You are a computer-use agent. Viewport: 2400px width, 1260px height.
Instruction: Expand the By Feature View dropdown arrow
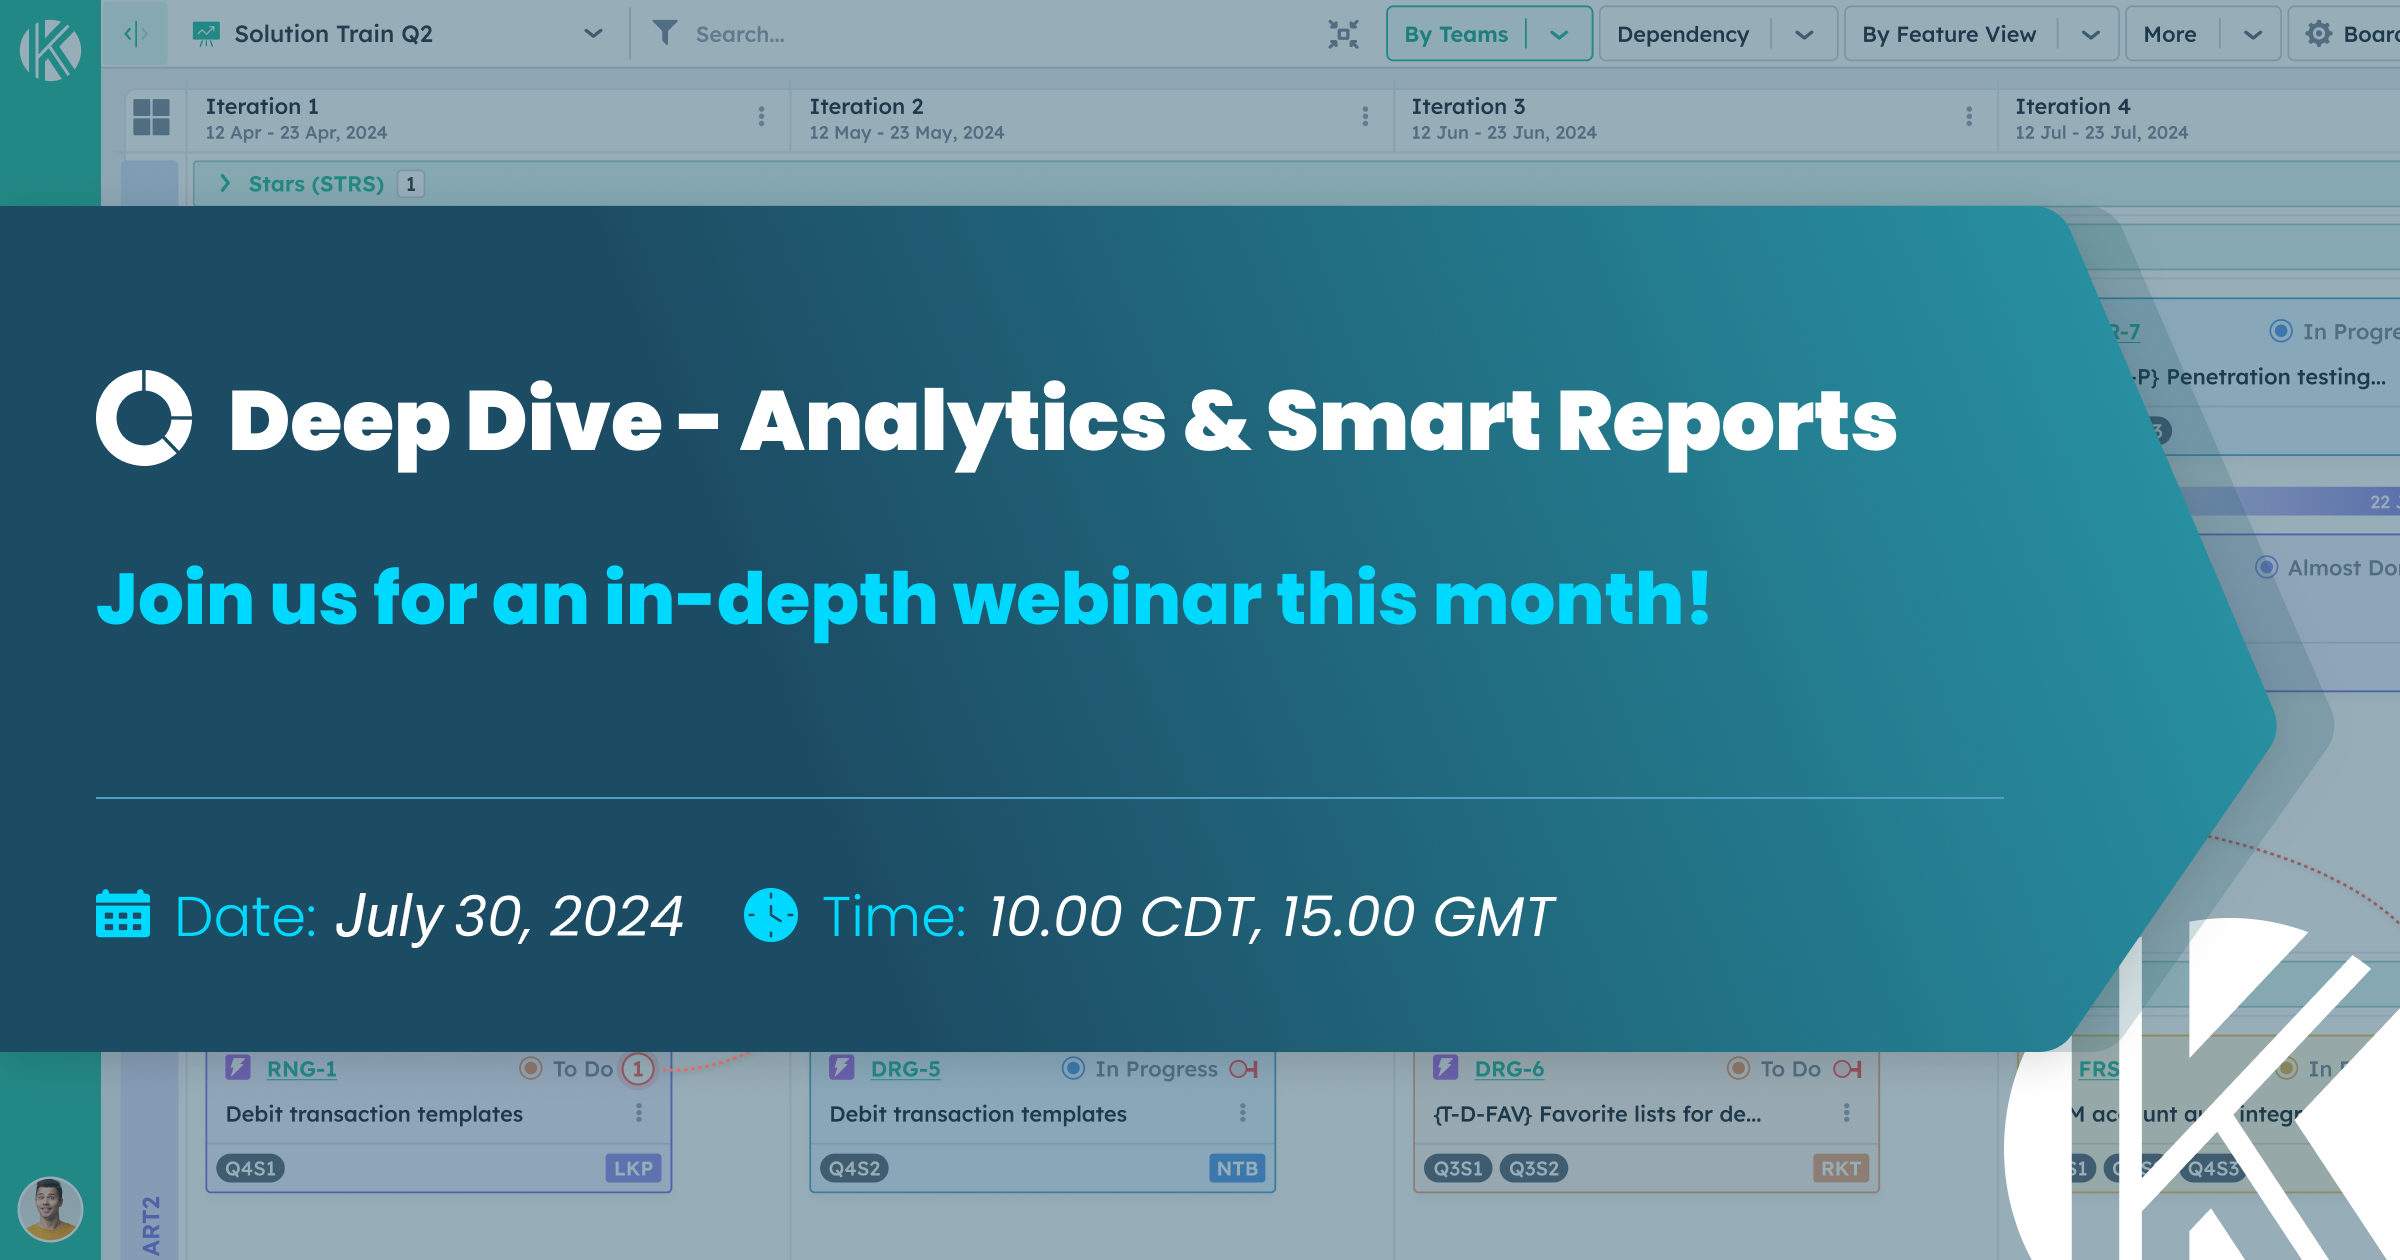coord(2090,35)
